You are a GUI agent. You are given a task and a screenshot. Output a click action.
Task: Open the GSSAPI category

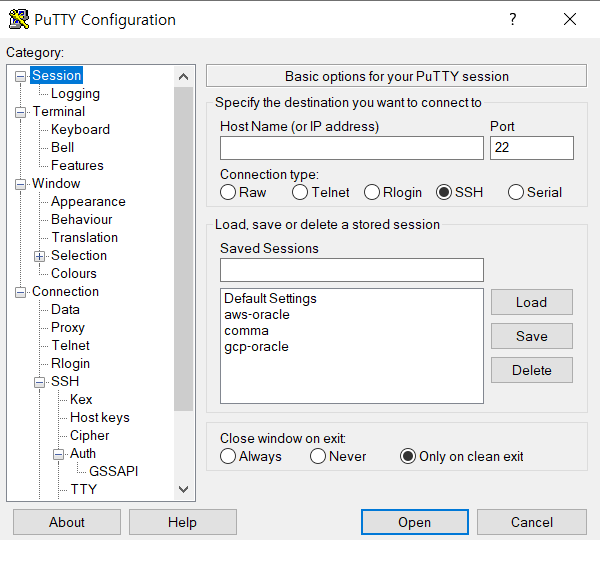click(113, 472)
